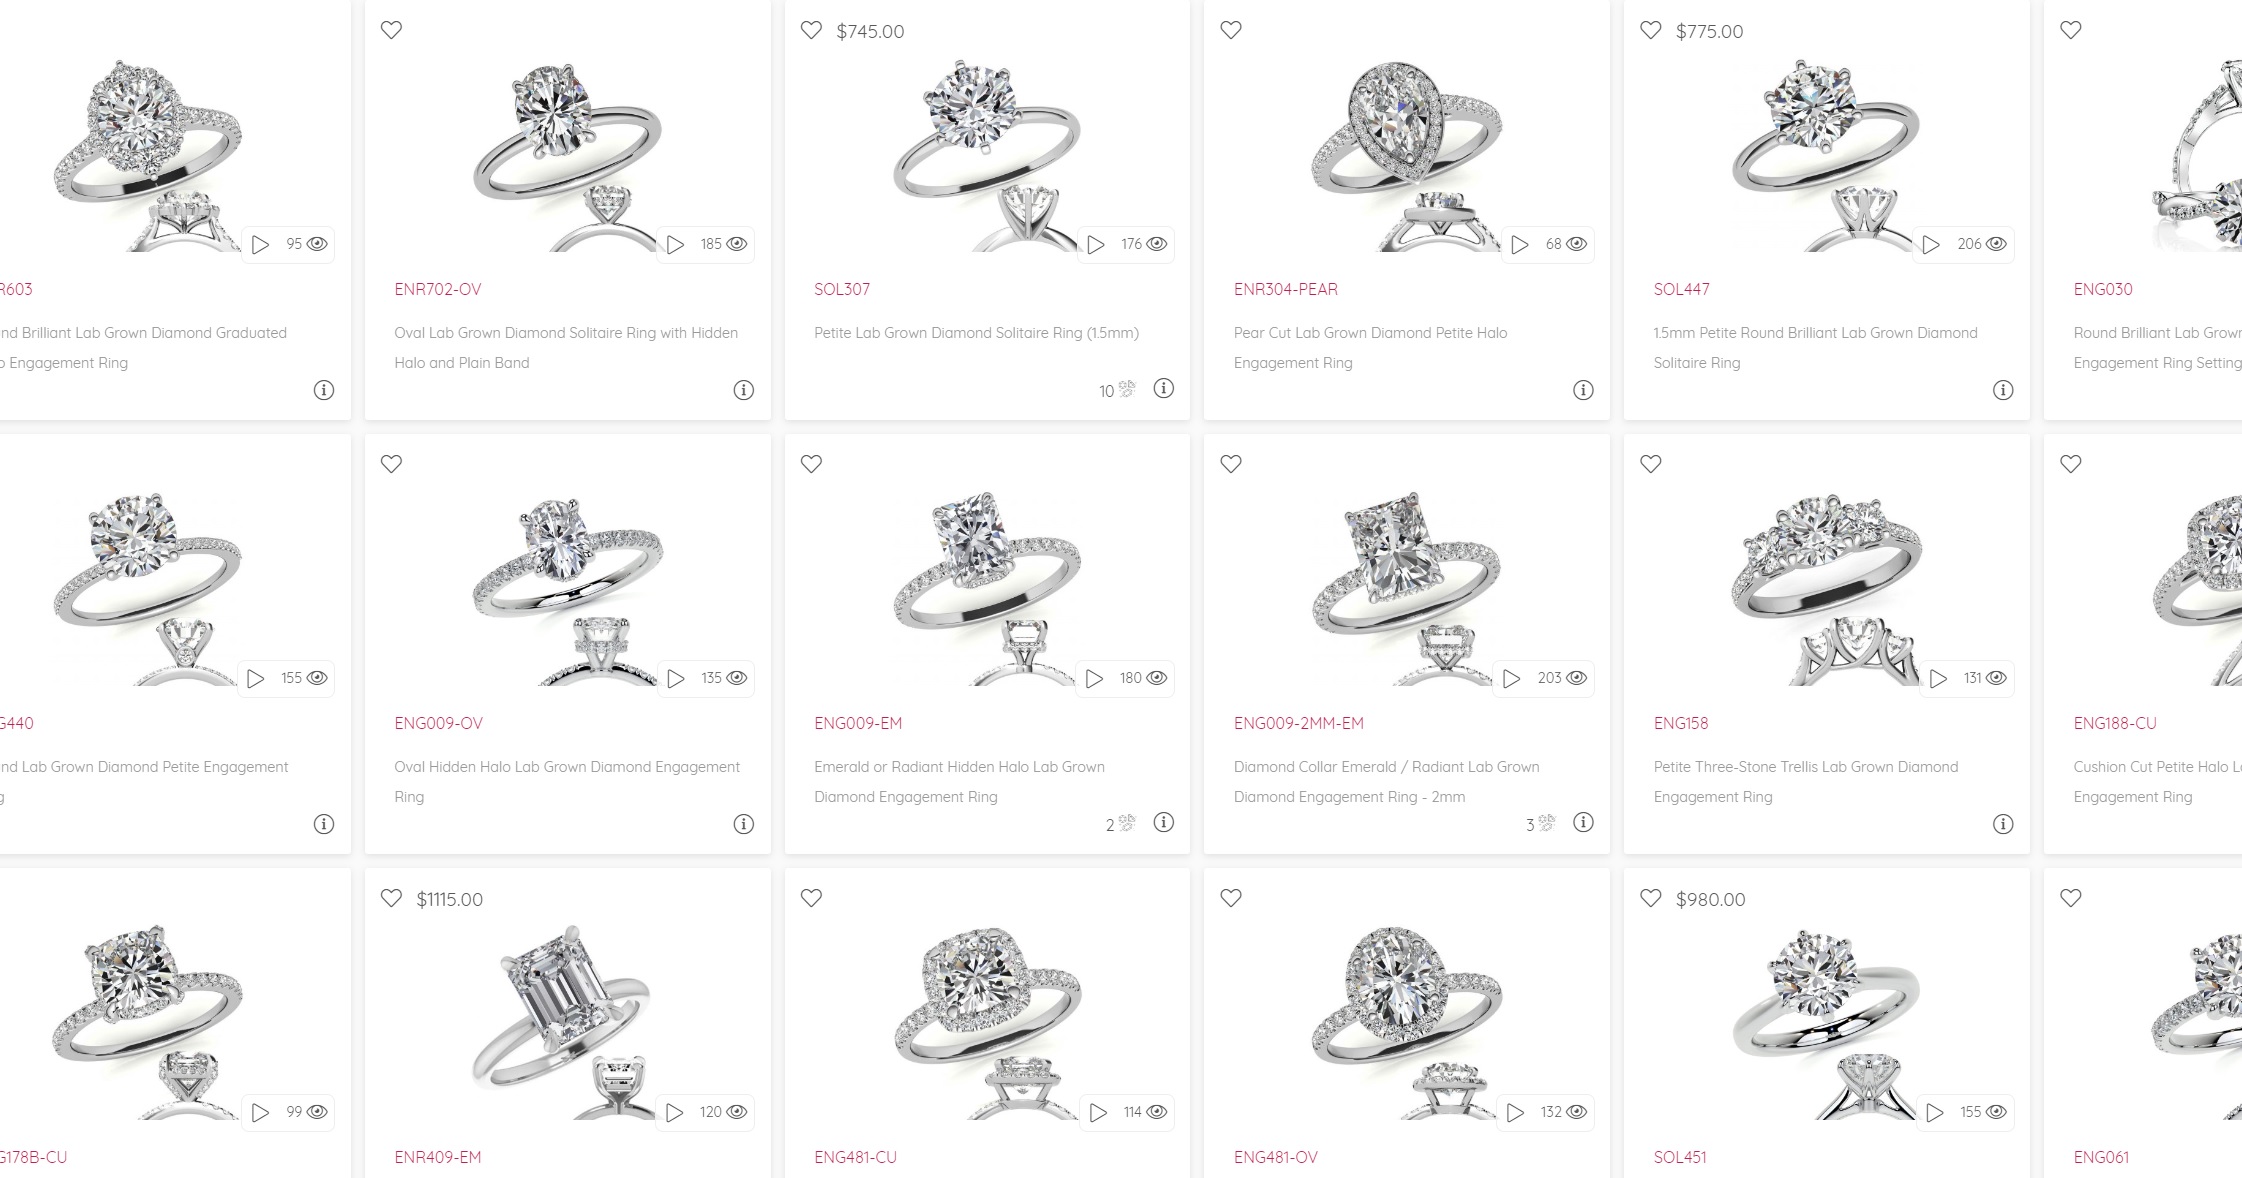
Task: Open the ENG009-2MM-EM product code link
Action: pyautogui.click(x=1299, y=723)
